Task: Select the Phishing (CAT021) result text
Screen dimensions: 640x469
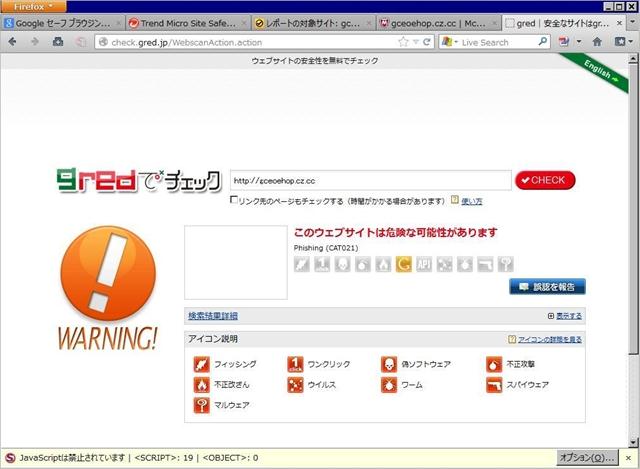Action: [x=326, y=248]
